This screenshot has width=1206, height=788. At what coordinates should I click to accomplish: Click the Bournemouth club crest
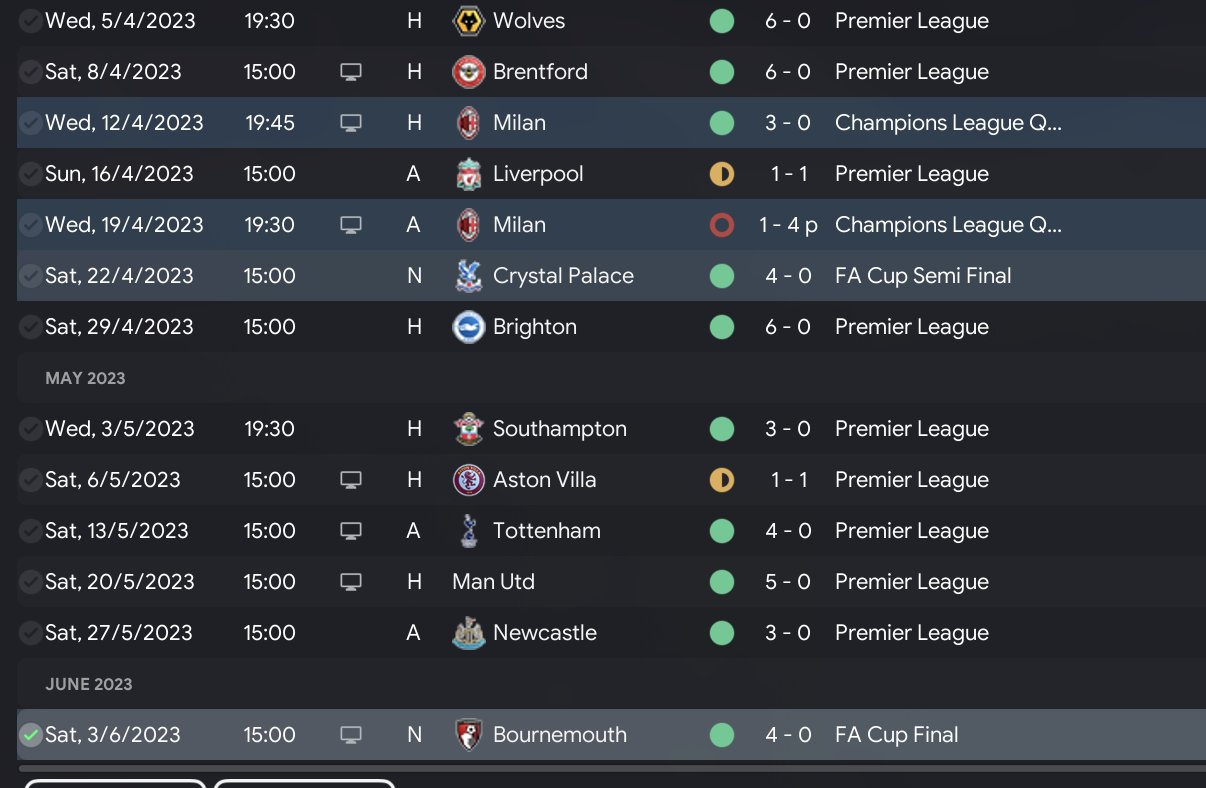click(x=469, y=735)
